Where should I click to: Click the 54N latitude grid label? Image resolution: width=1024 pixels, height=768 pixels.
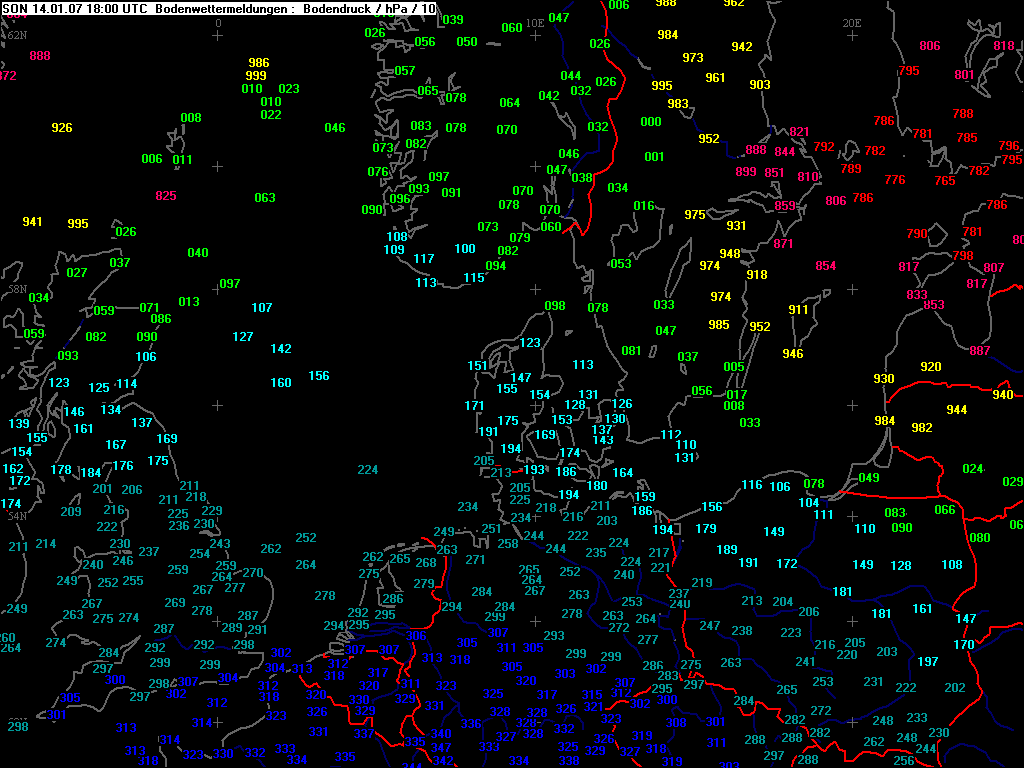click(17, 516)
